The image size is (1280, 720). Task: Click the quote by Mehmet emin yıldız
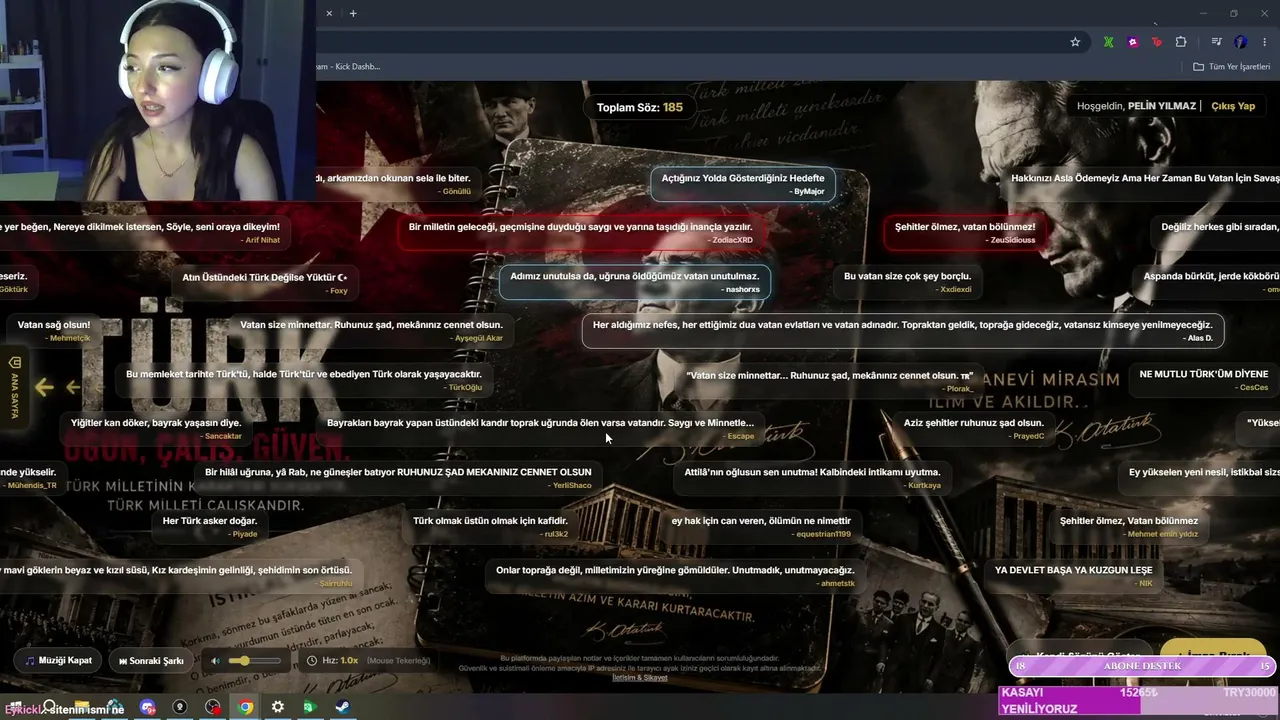pyautogui.click(x=1129, y=527)
